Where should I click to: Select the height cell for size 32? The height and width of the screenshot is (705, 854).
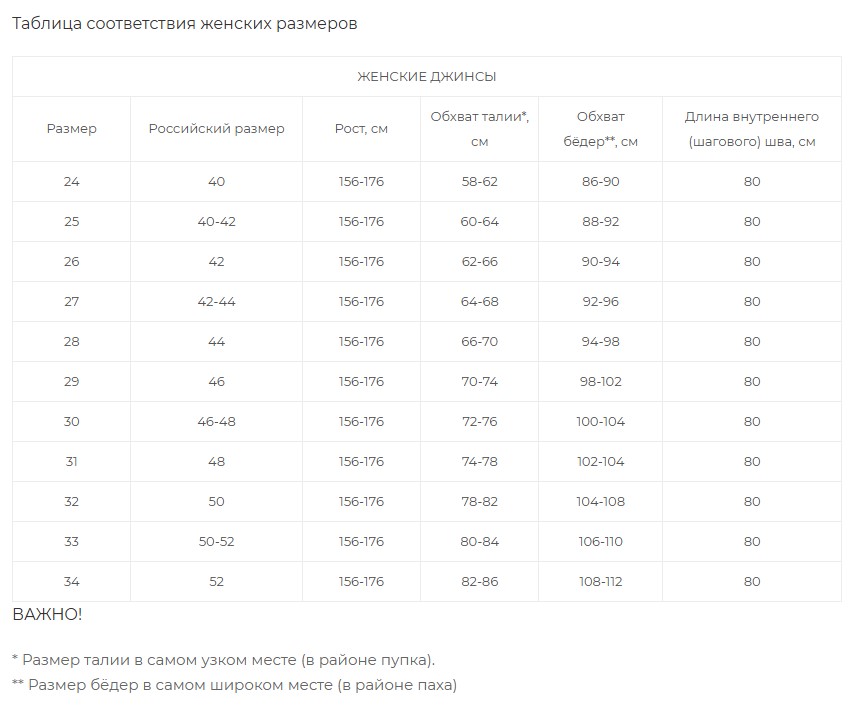click(x=361, y=502)
